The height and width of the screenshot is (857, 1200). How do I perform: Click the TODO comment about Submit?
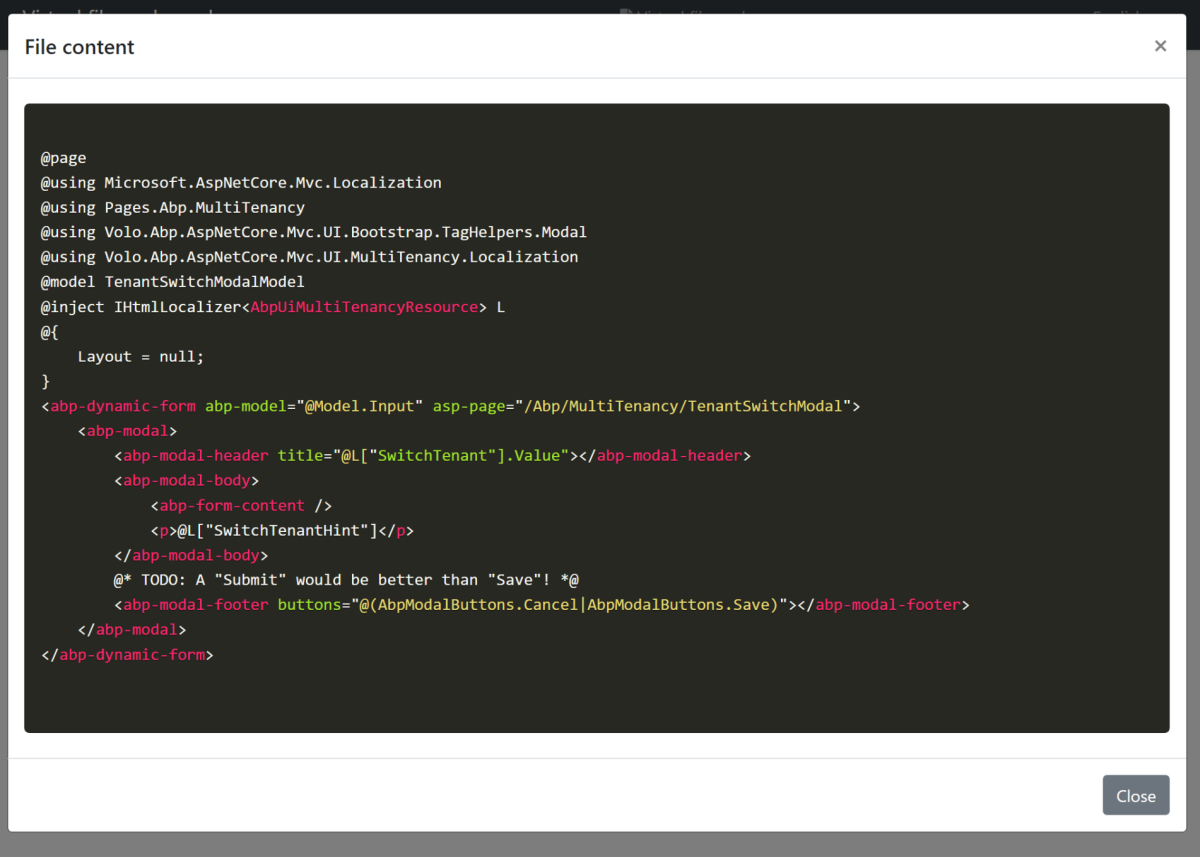click(346, 580)
